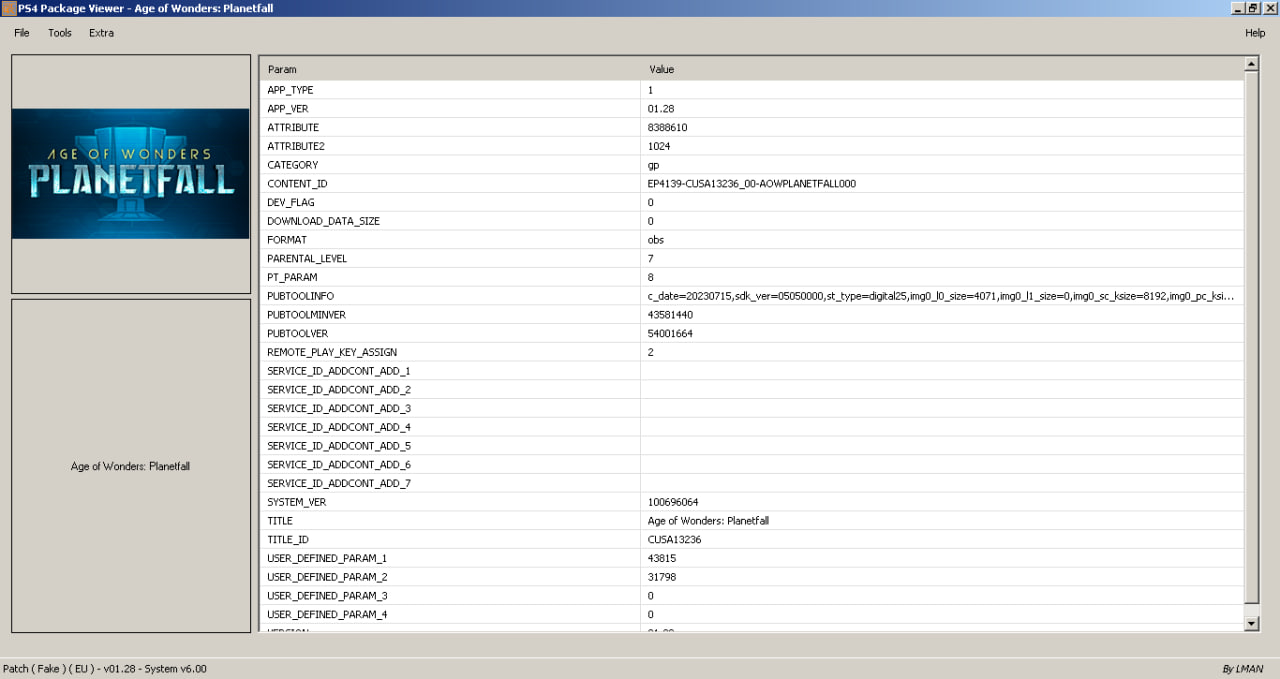The width and height of the screenshot is (1280, 679).
Task: Click the scrollbar down arrow
Action: pos(1251,623)
